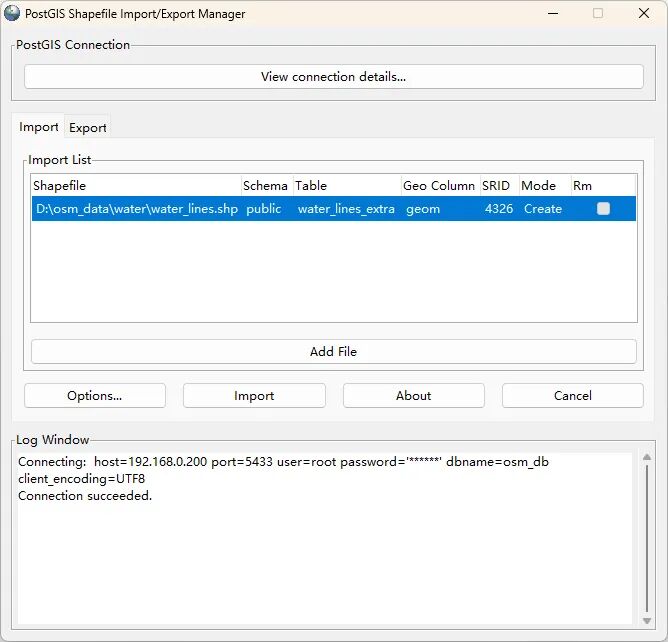Click the 'Connection succeeded.' log line
This screenshot has width=668, height=642.
pos(85,496)
